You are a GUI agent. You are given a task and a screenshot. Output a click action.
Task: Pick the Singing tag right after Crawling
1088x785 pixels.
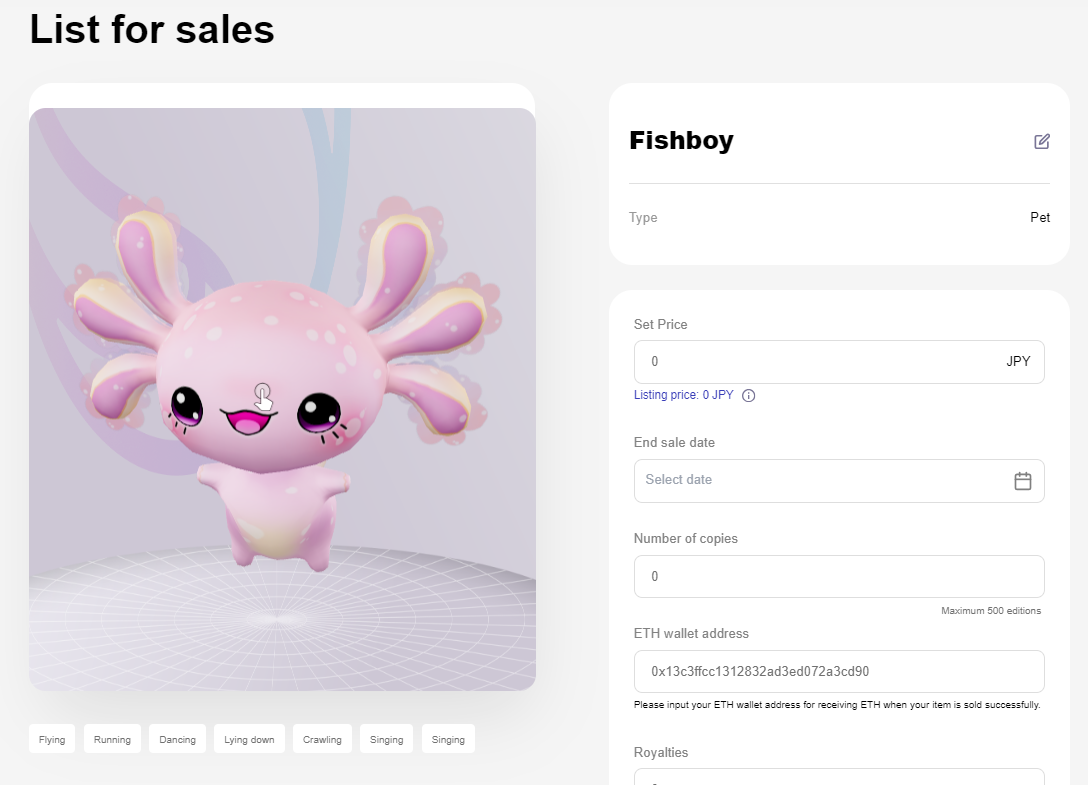[x=386, y=740]
